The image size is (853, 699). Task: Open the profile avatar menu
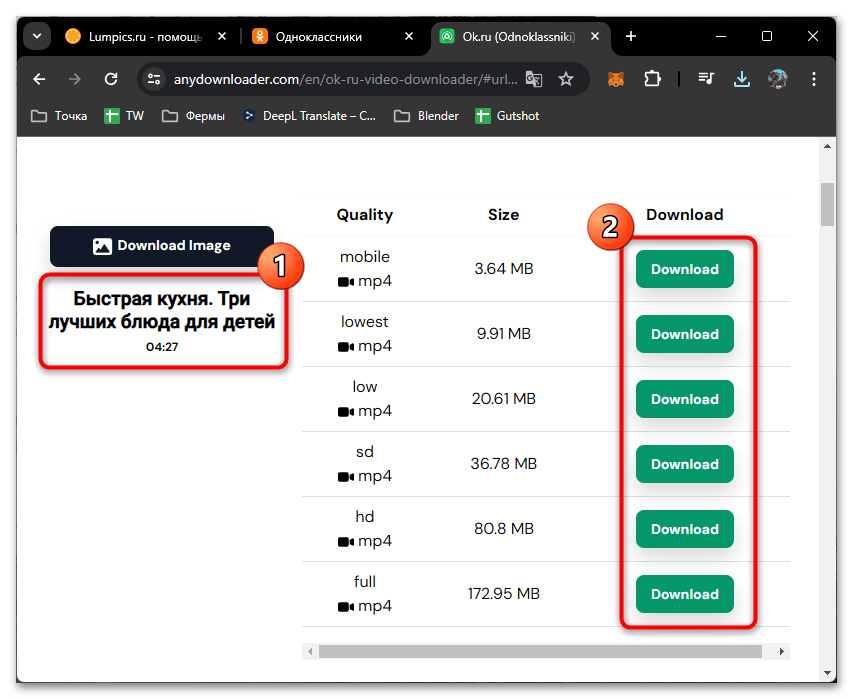tap(778, 79)
